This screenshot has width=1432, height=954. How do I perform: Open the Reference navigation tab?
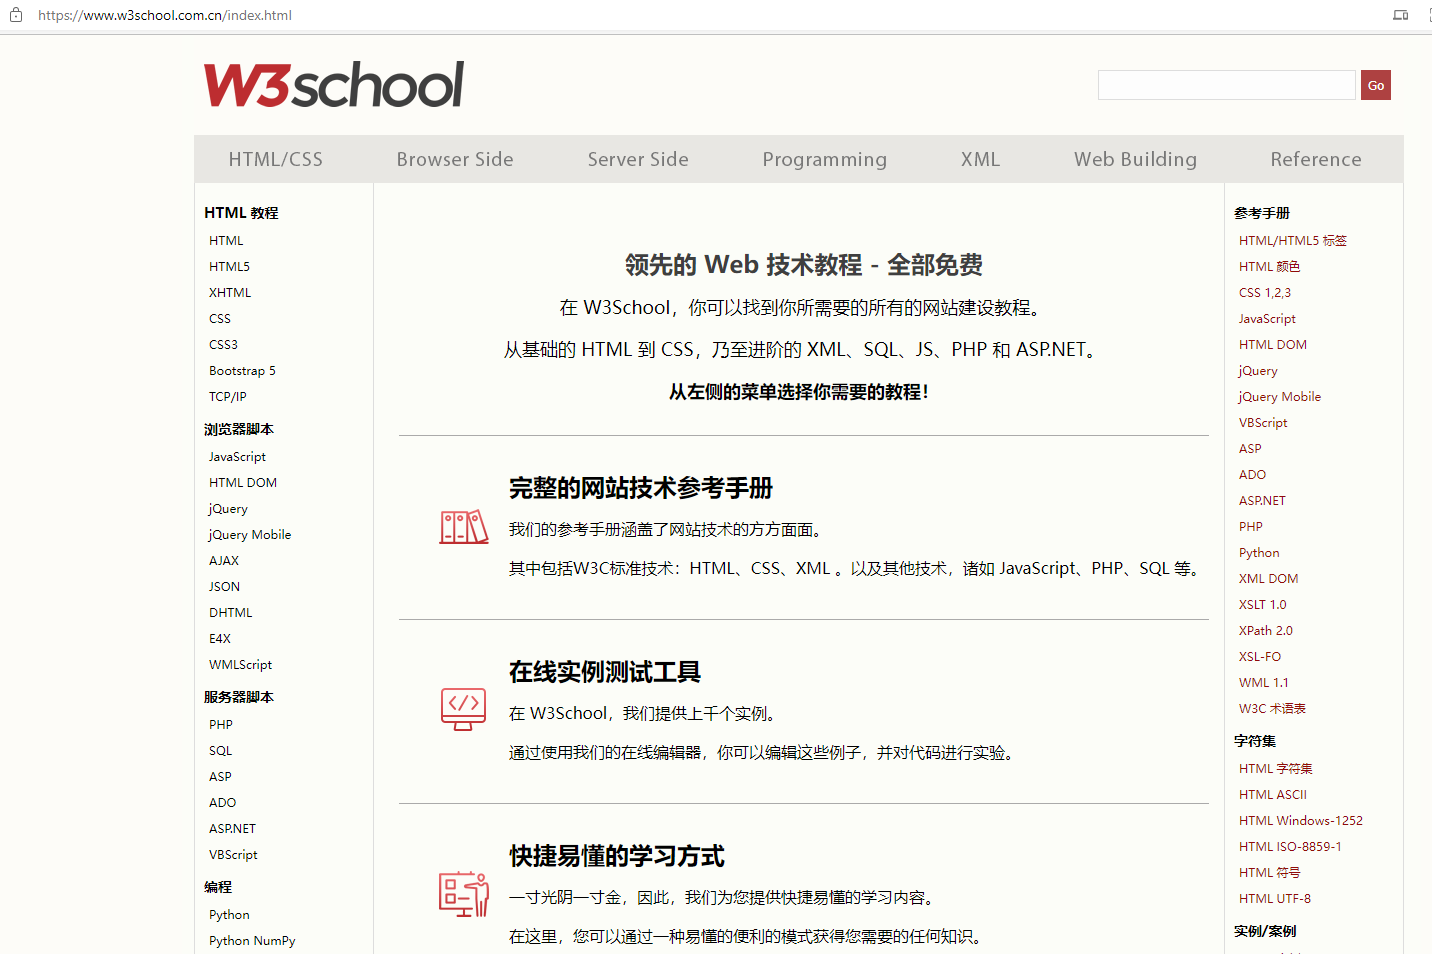1316,159
